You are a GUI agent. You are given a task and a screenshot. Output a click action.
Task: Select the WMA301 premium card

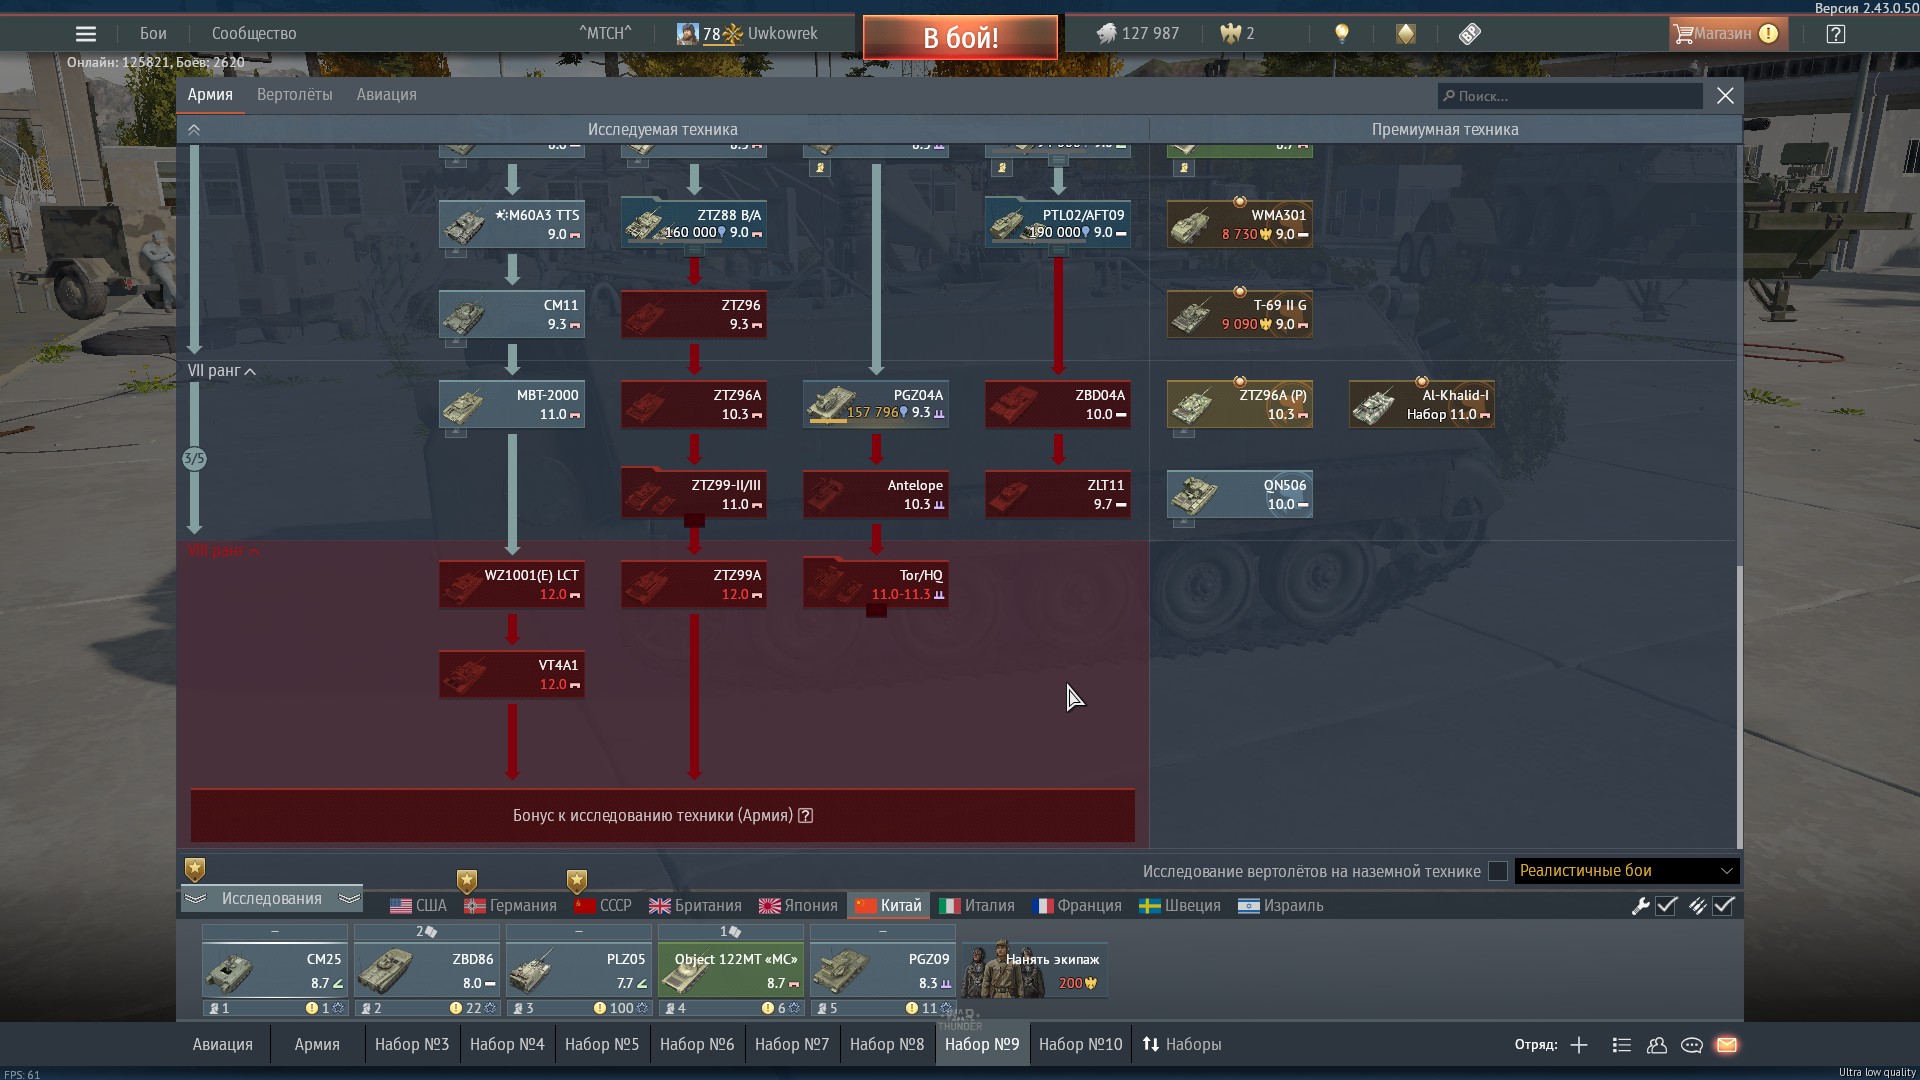[1240, 225]
